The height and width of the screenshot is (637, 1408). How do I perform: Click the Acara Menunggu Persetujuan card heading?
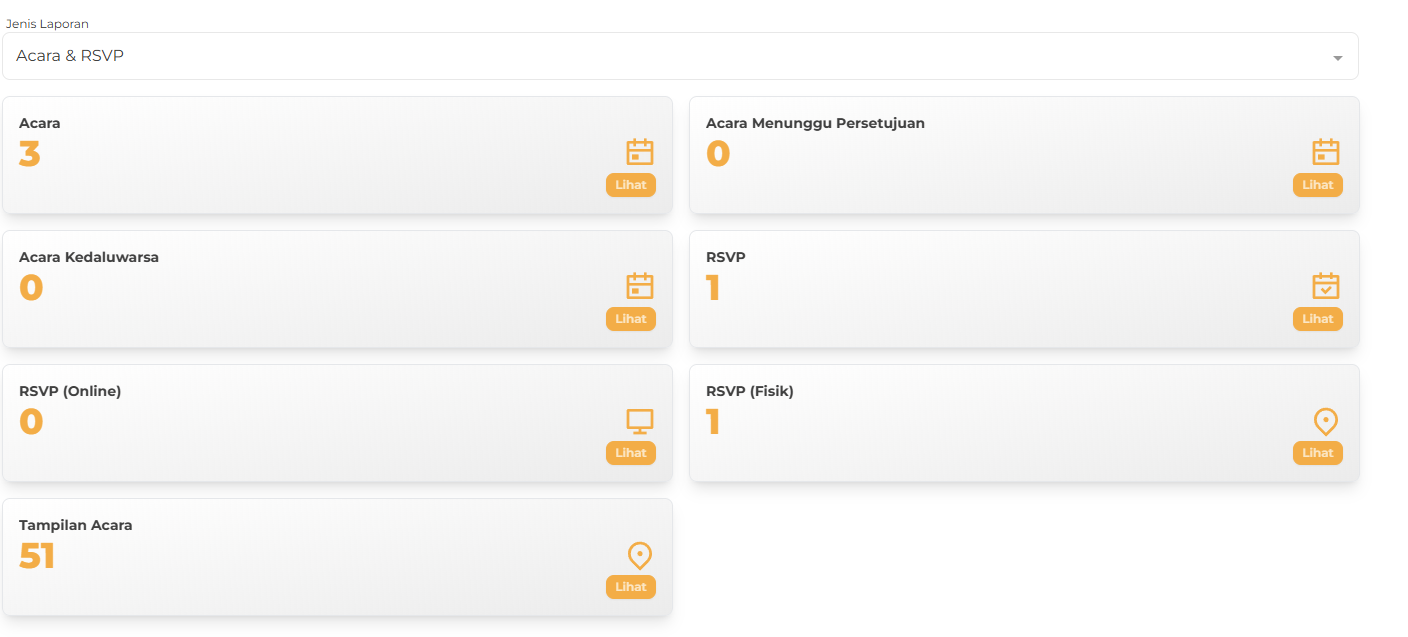click(x=815, y=123)
